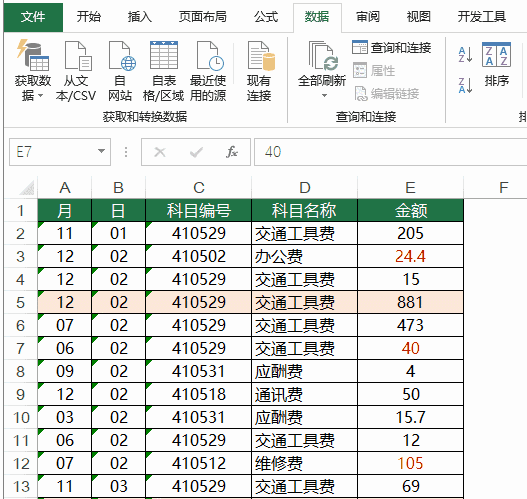Select the Data (数据) tab
Viewport: 527px width, 499px height.
317,17
